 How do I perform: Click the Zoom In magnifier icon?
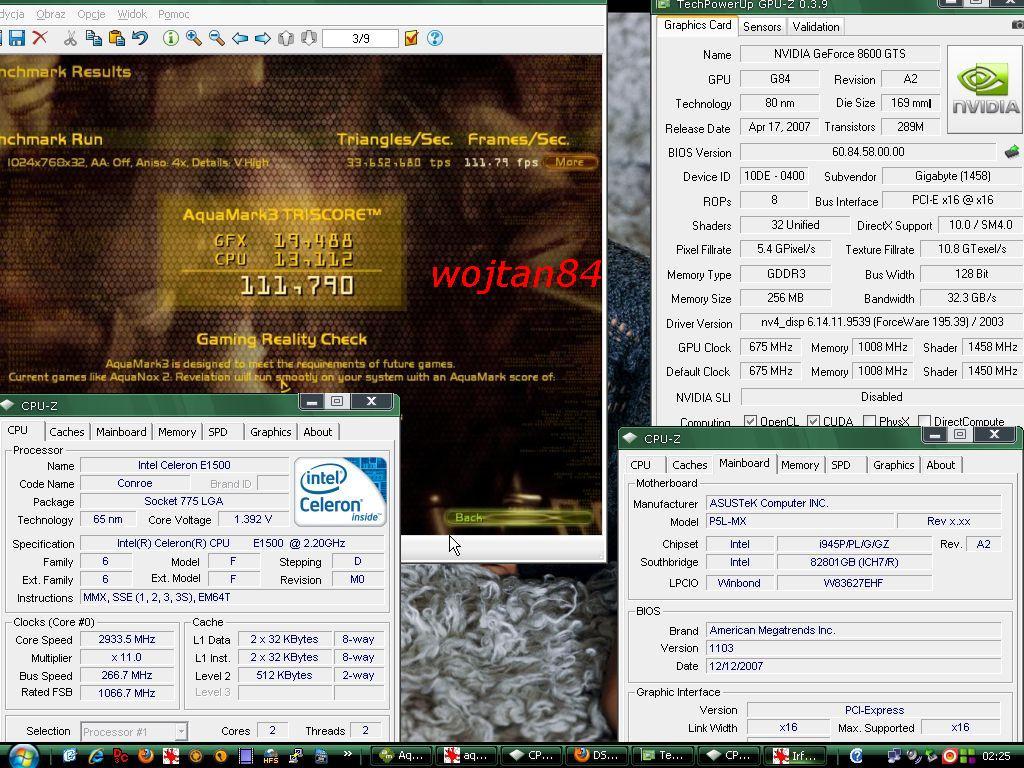[x=193, y=38]
